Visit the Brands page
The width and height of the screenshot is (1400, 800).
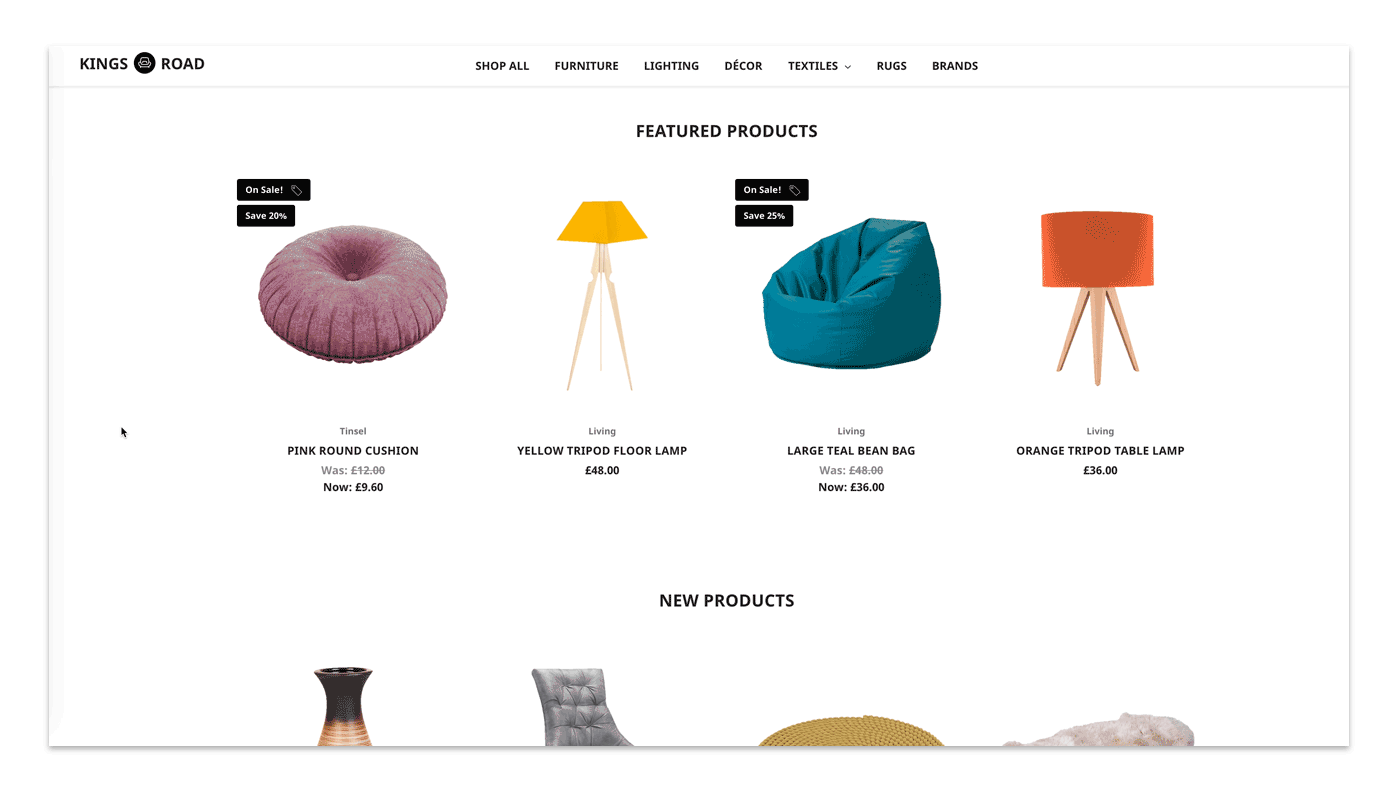(x=955, y=66)
